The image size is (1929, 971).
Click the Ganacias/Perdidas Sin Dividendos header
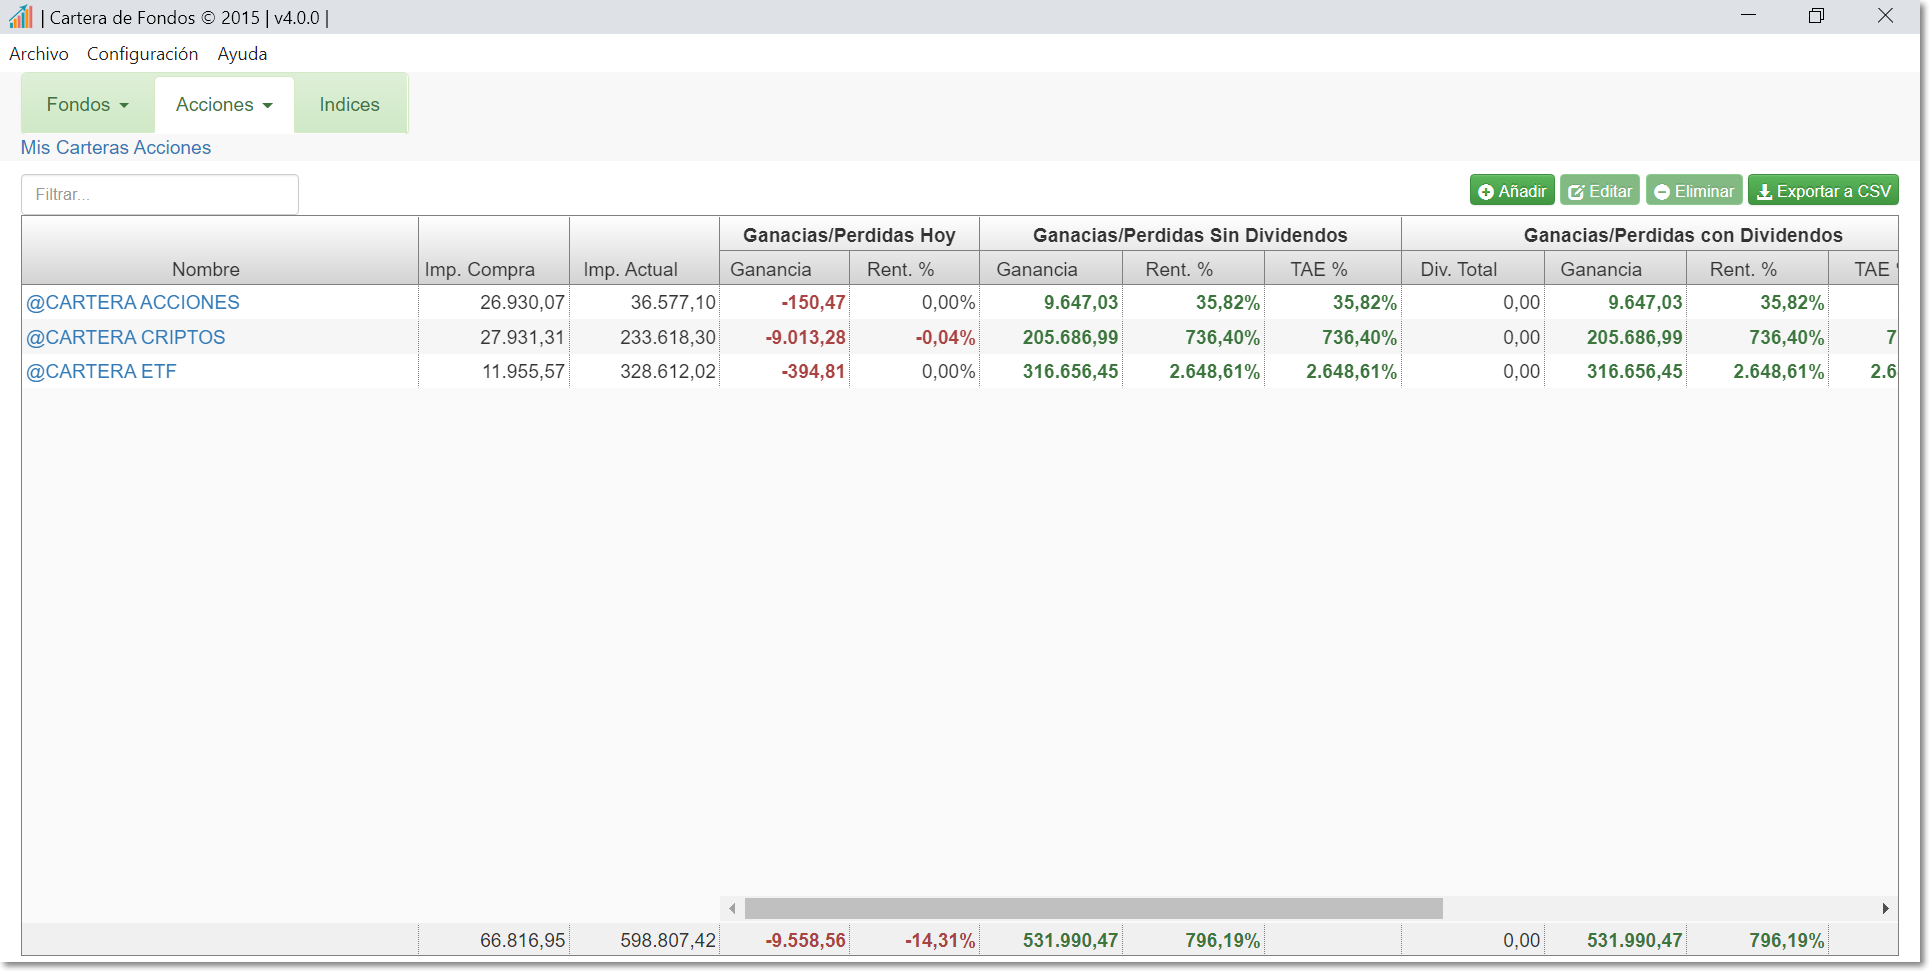tap(1190, 235)
